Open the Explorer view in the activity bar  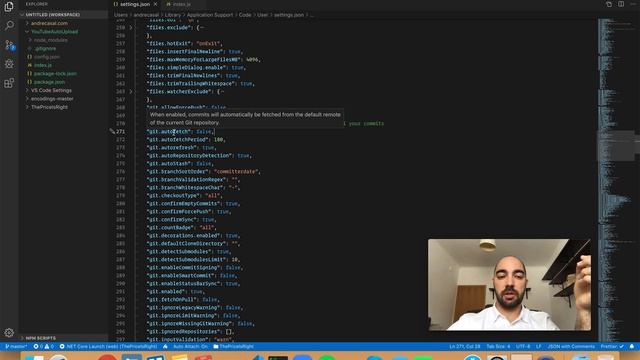tap(9, 7)
